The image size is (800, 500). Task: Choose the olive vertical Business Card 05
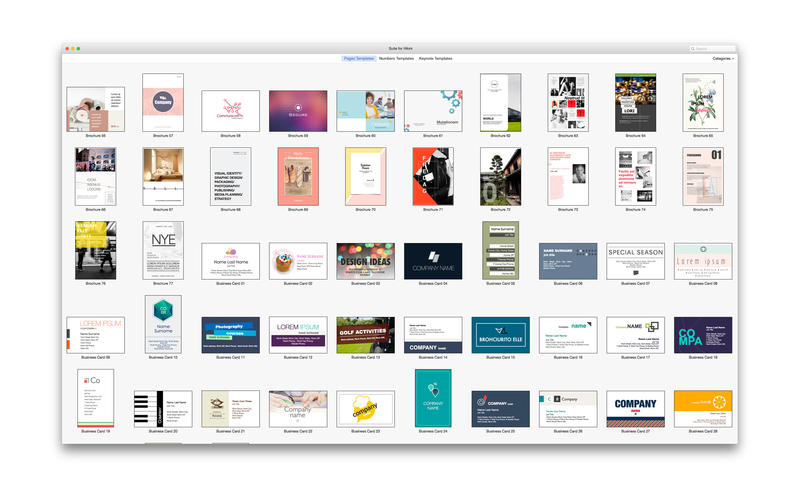coord(501,250)
